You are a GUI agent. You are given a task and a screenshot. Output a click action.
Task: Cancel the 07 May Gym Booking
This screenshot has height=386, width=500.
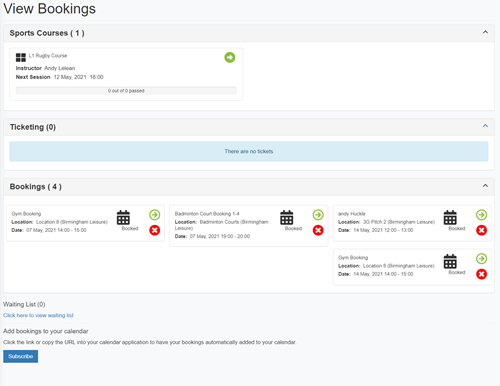tap(155, 230)
